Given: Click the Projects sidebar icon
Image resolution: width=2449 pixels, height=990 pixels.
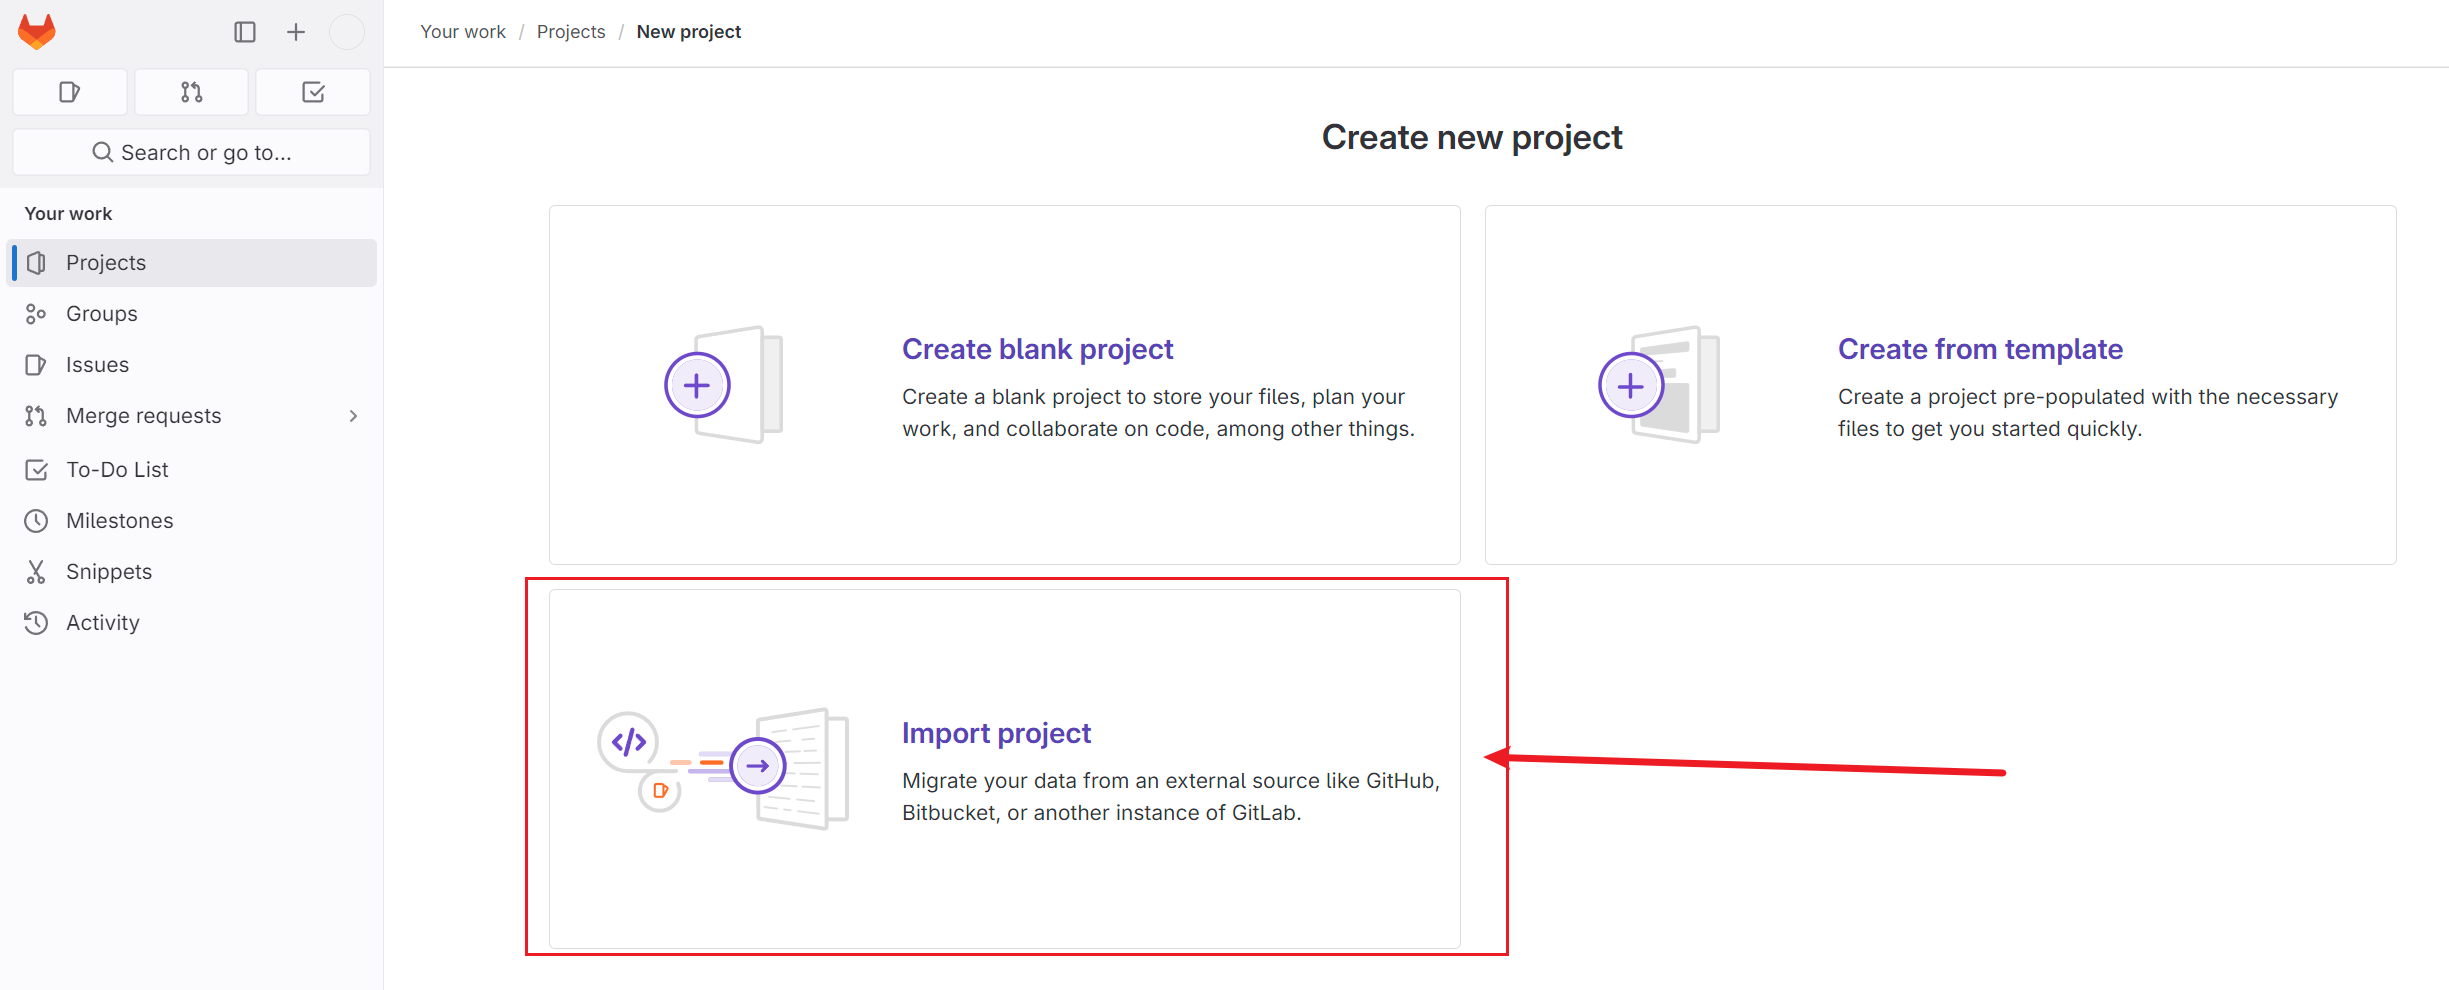Looking at the screenshot, I should 37,263.
